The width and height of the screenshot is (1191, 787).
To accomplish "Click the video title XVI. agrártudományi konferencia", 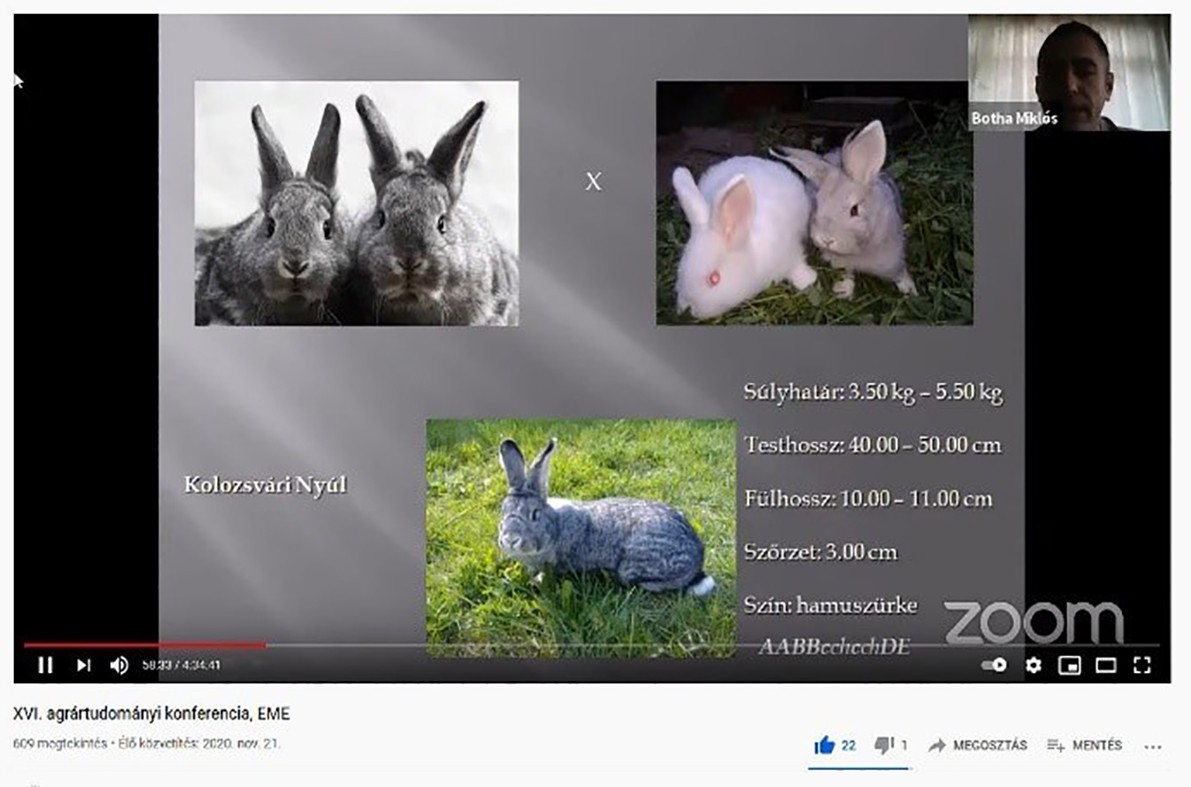I will (x=151, y=714).
